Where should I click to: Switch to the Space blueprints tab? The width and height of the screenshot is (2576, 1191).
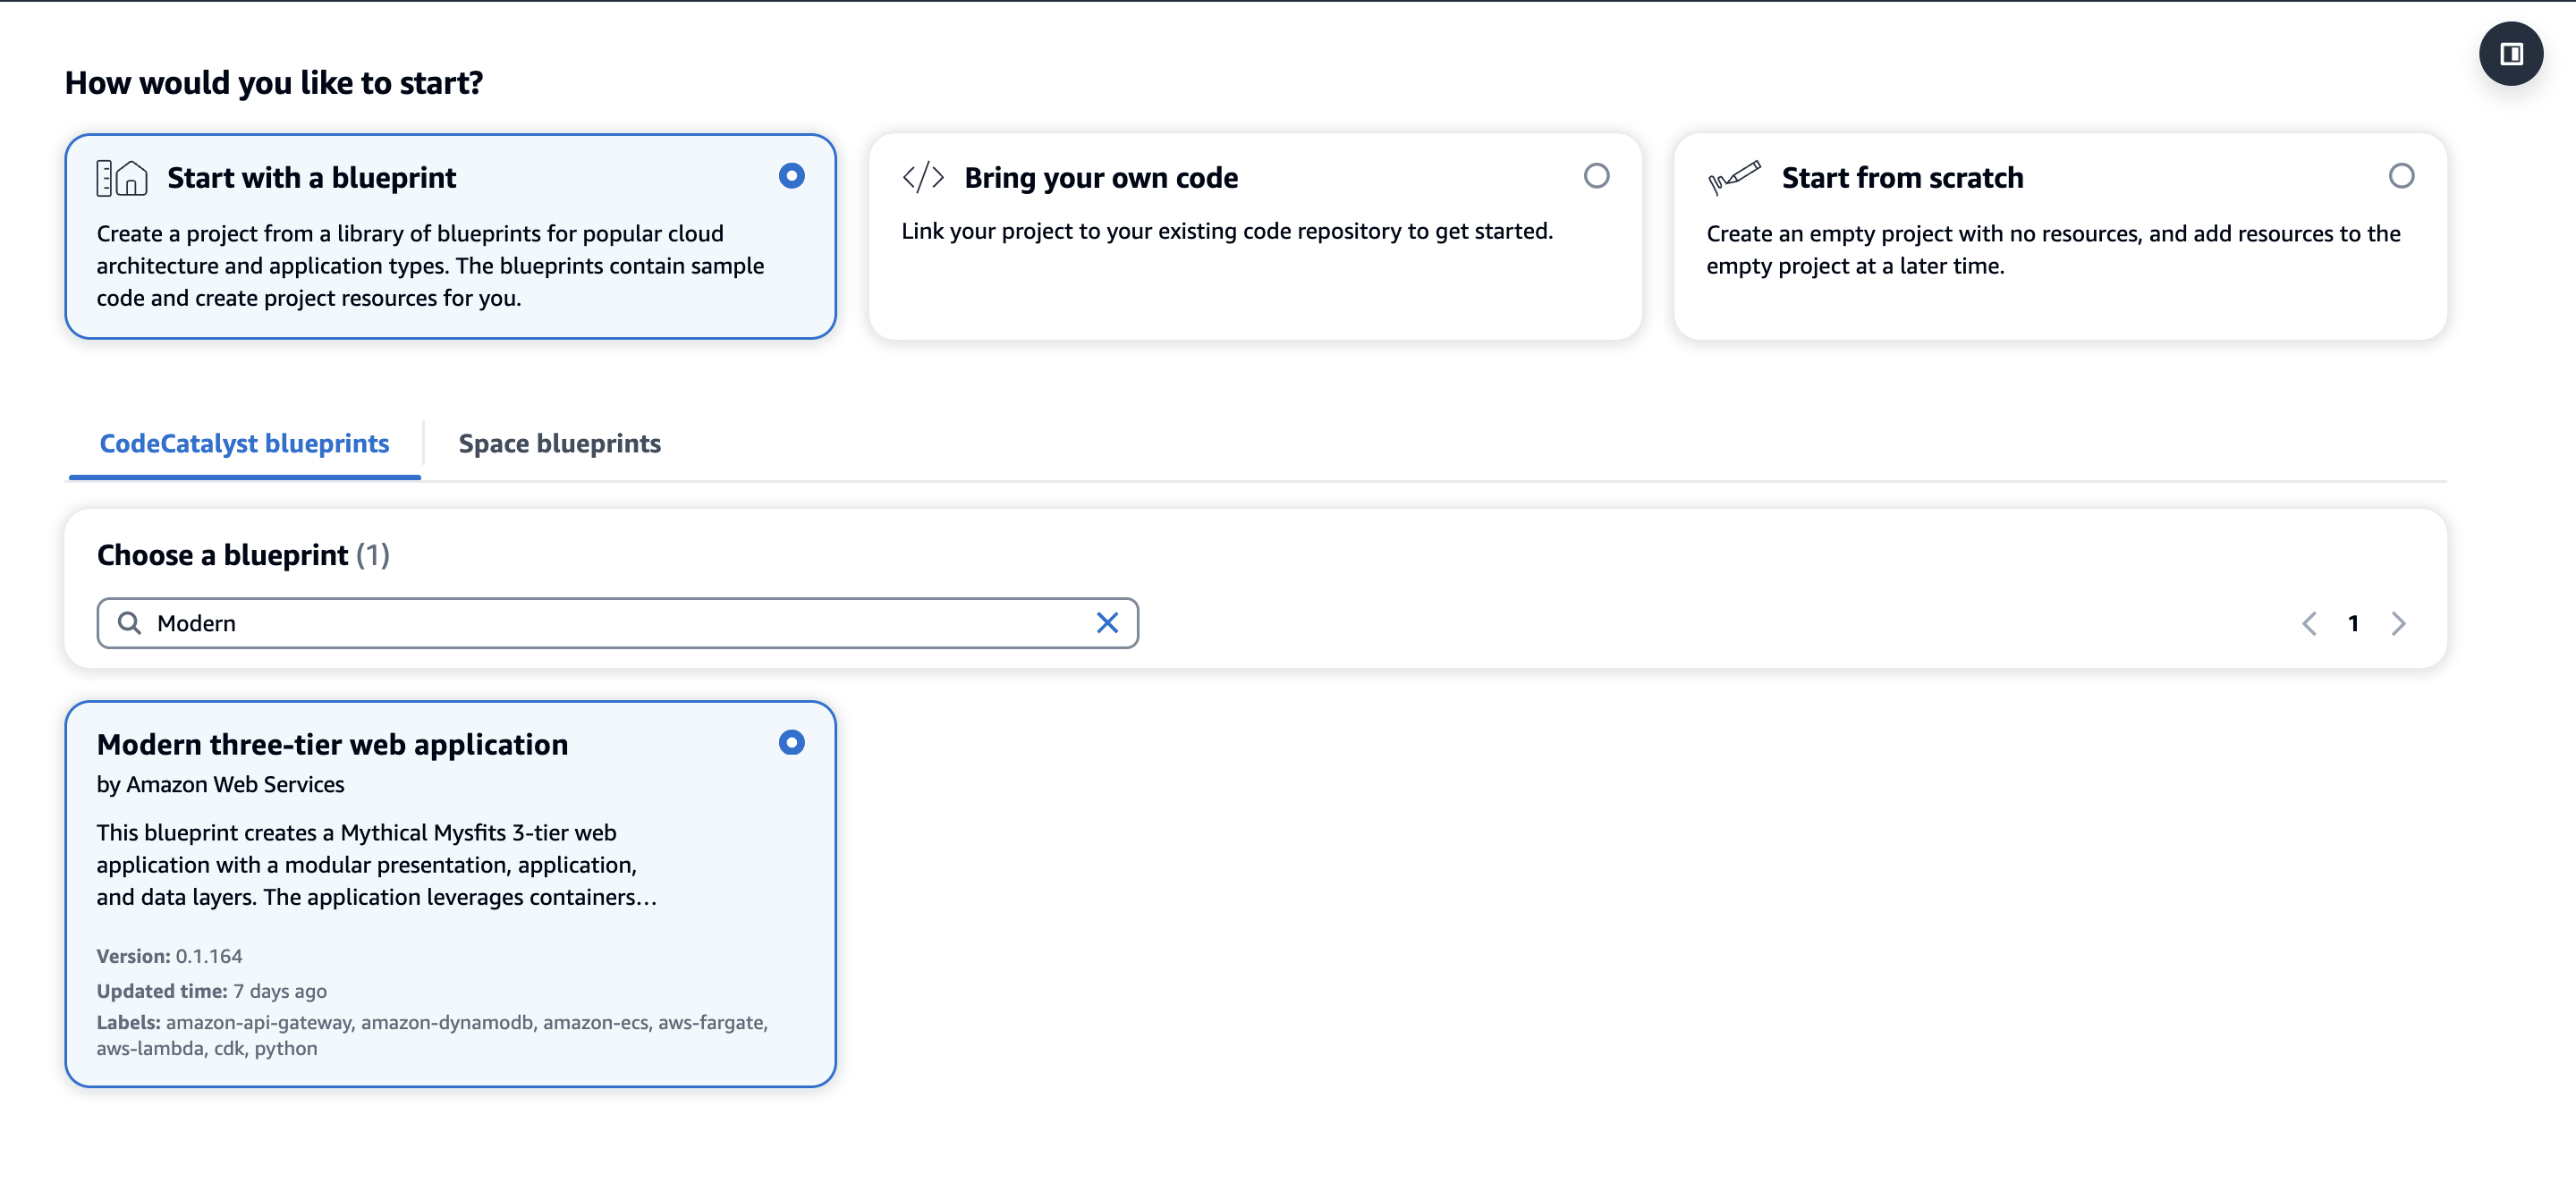coord(559,443)
